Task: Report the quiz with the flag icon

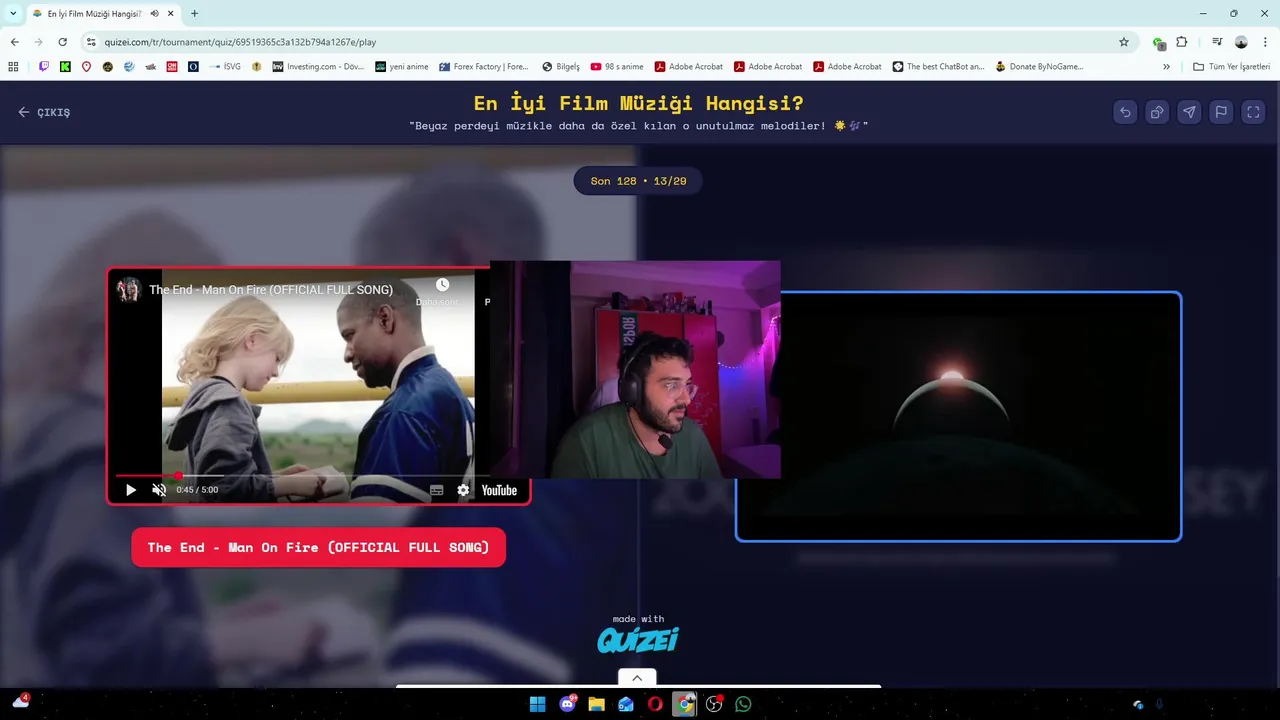Action: click(1221, 112)
